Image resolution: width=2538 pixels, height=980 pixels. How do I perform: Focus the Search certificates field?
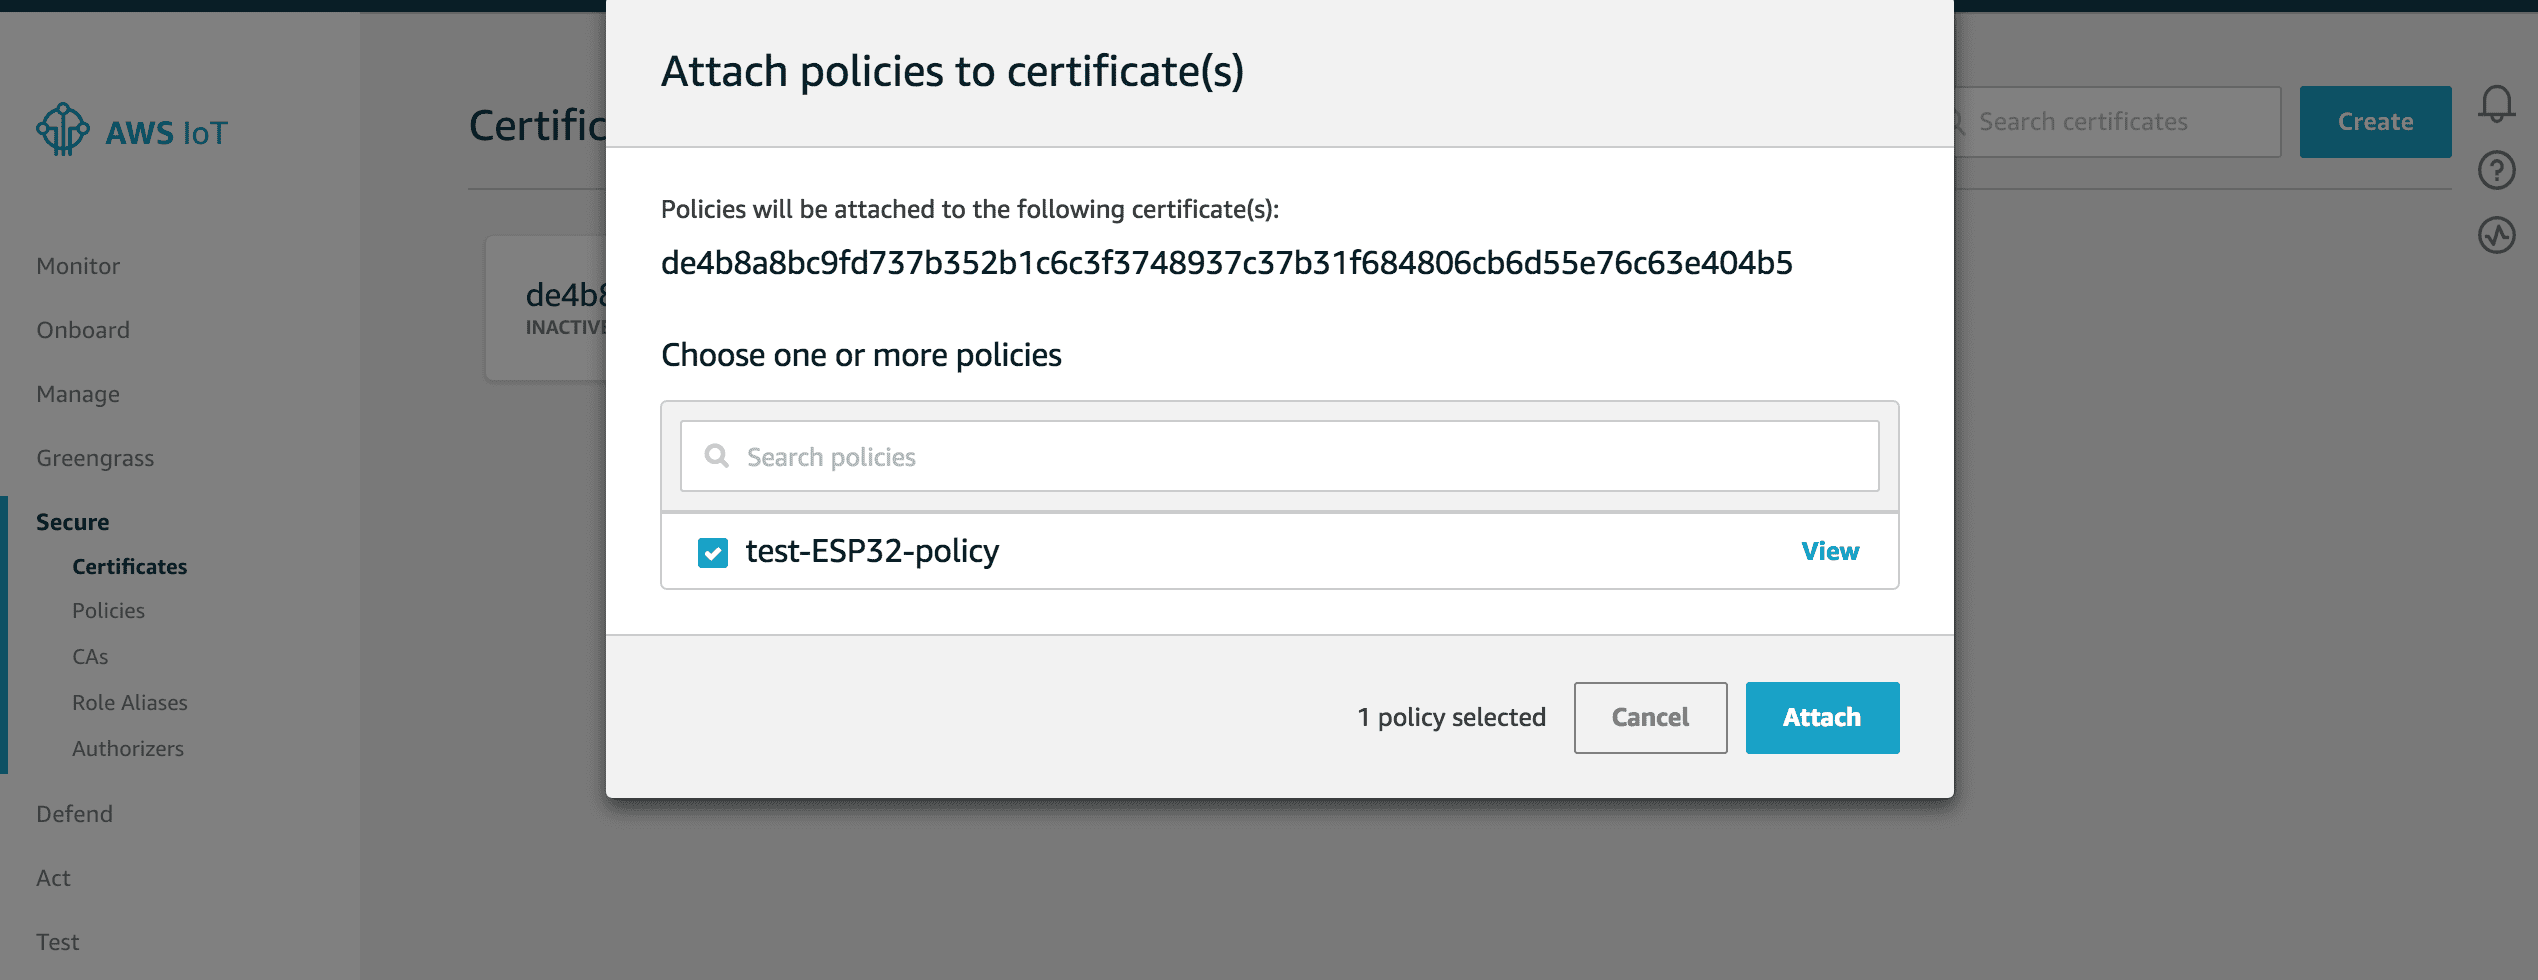pyautogui.click(x=2100, y=120)
